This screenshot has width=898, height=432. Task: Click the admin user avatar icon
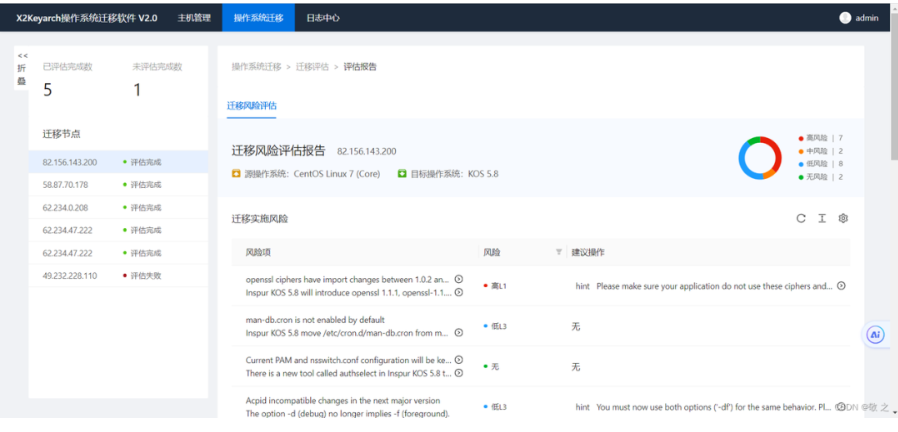click(845, 17)
